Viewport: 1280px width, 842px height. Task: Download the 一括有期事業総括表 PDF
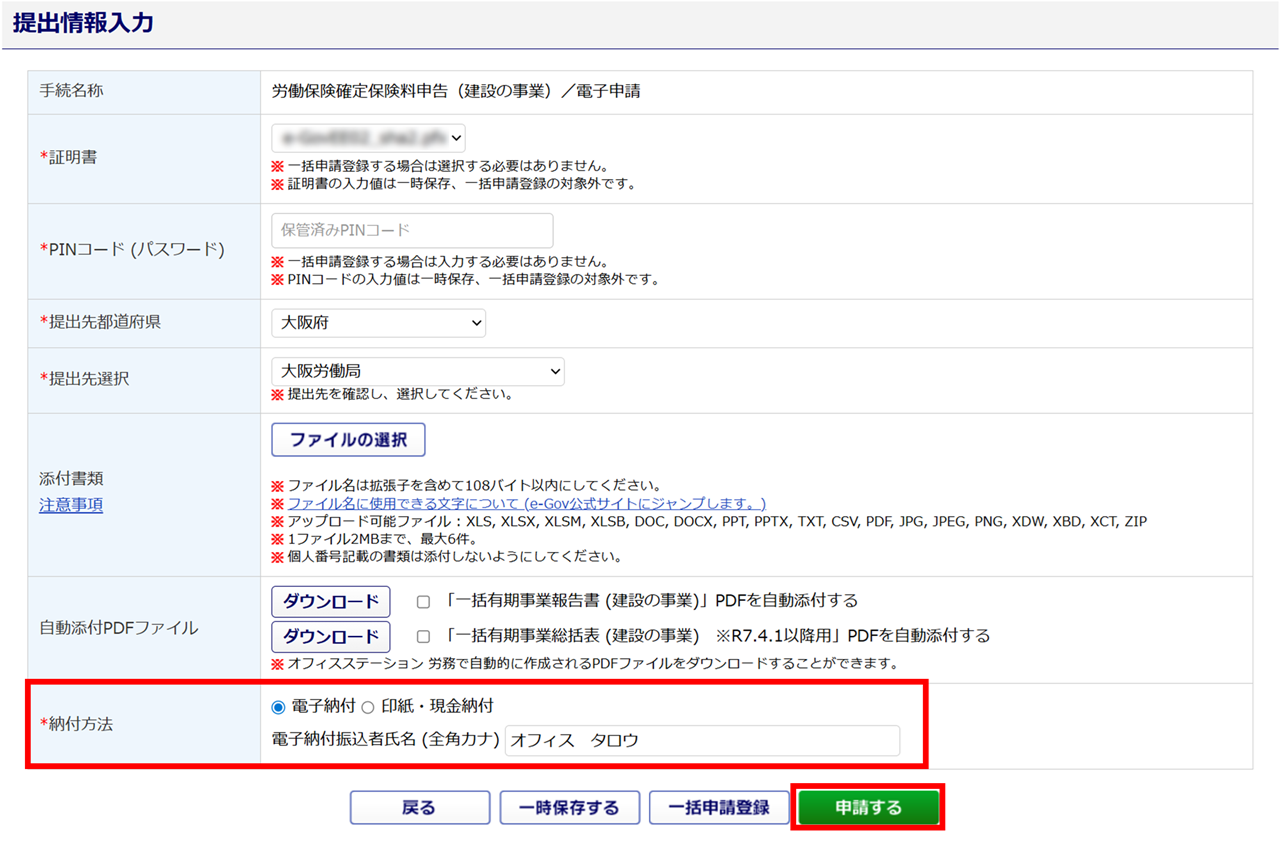[x=331, y=636]
